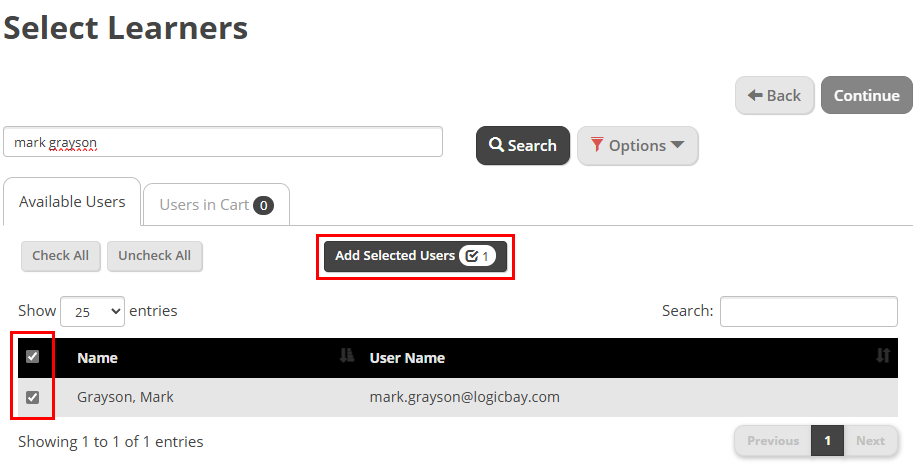
Task: Click the Continue button
Action: point(867,95)
